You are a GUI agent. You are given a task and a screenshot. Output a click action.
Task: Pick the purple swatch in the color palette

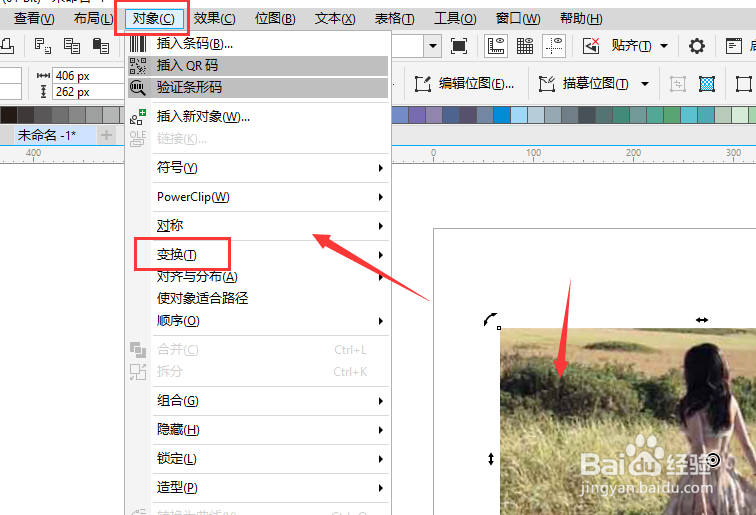417,115
